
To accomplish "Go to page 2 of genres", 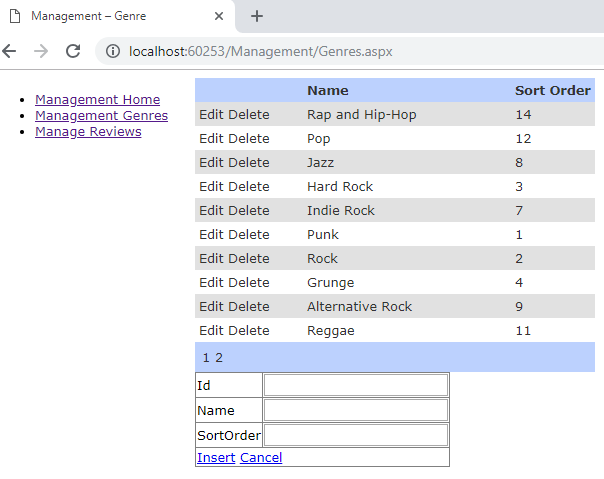I will point(219,358).
